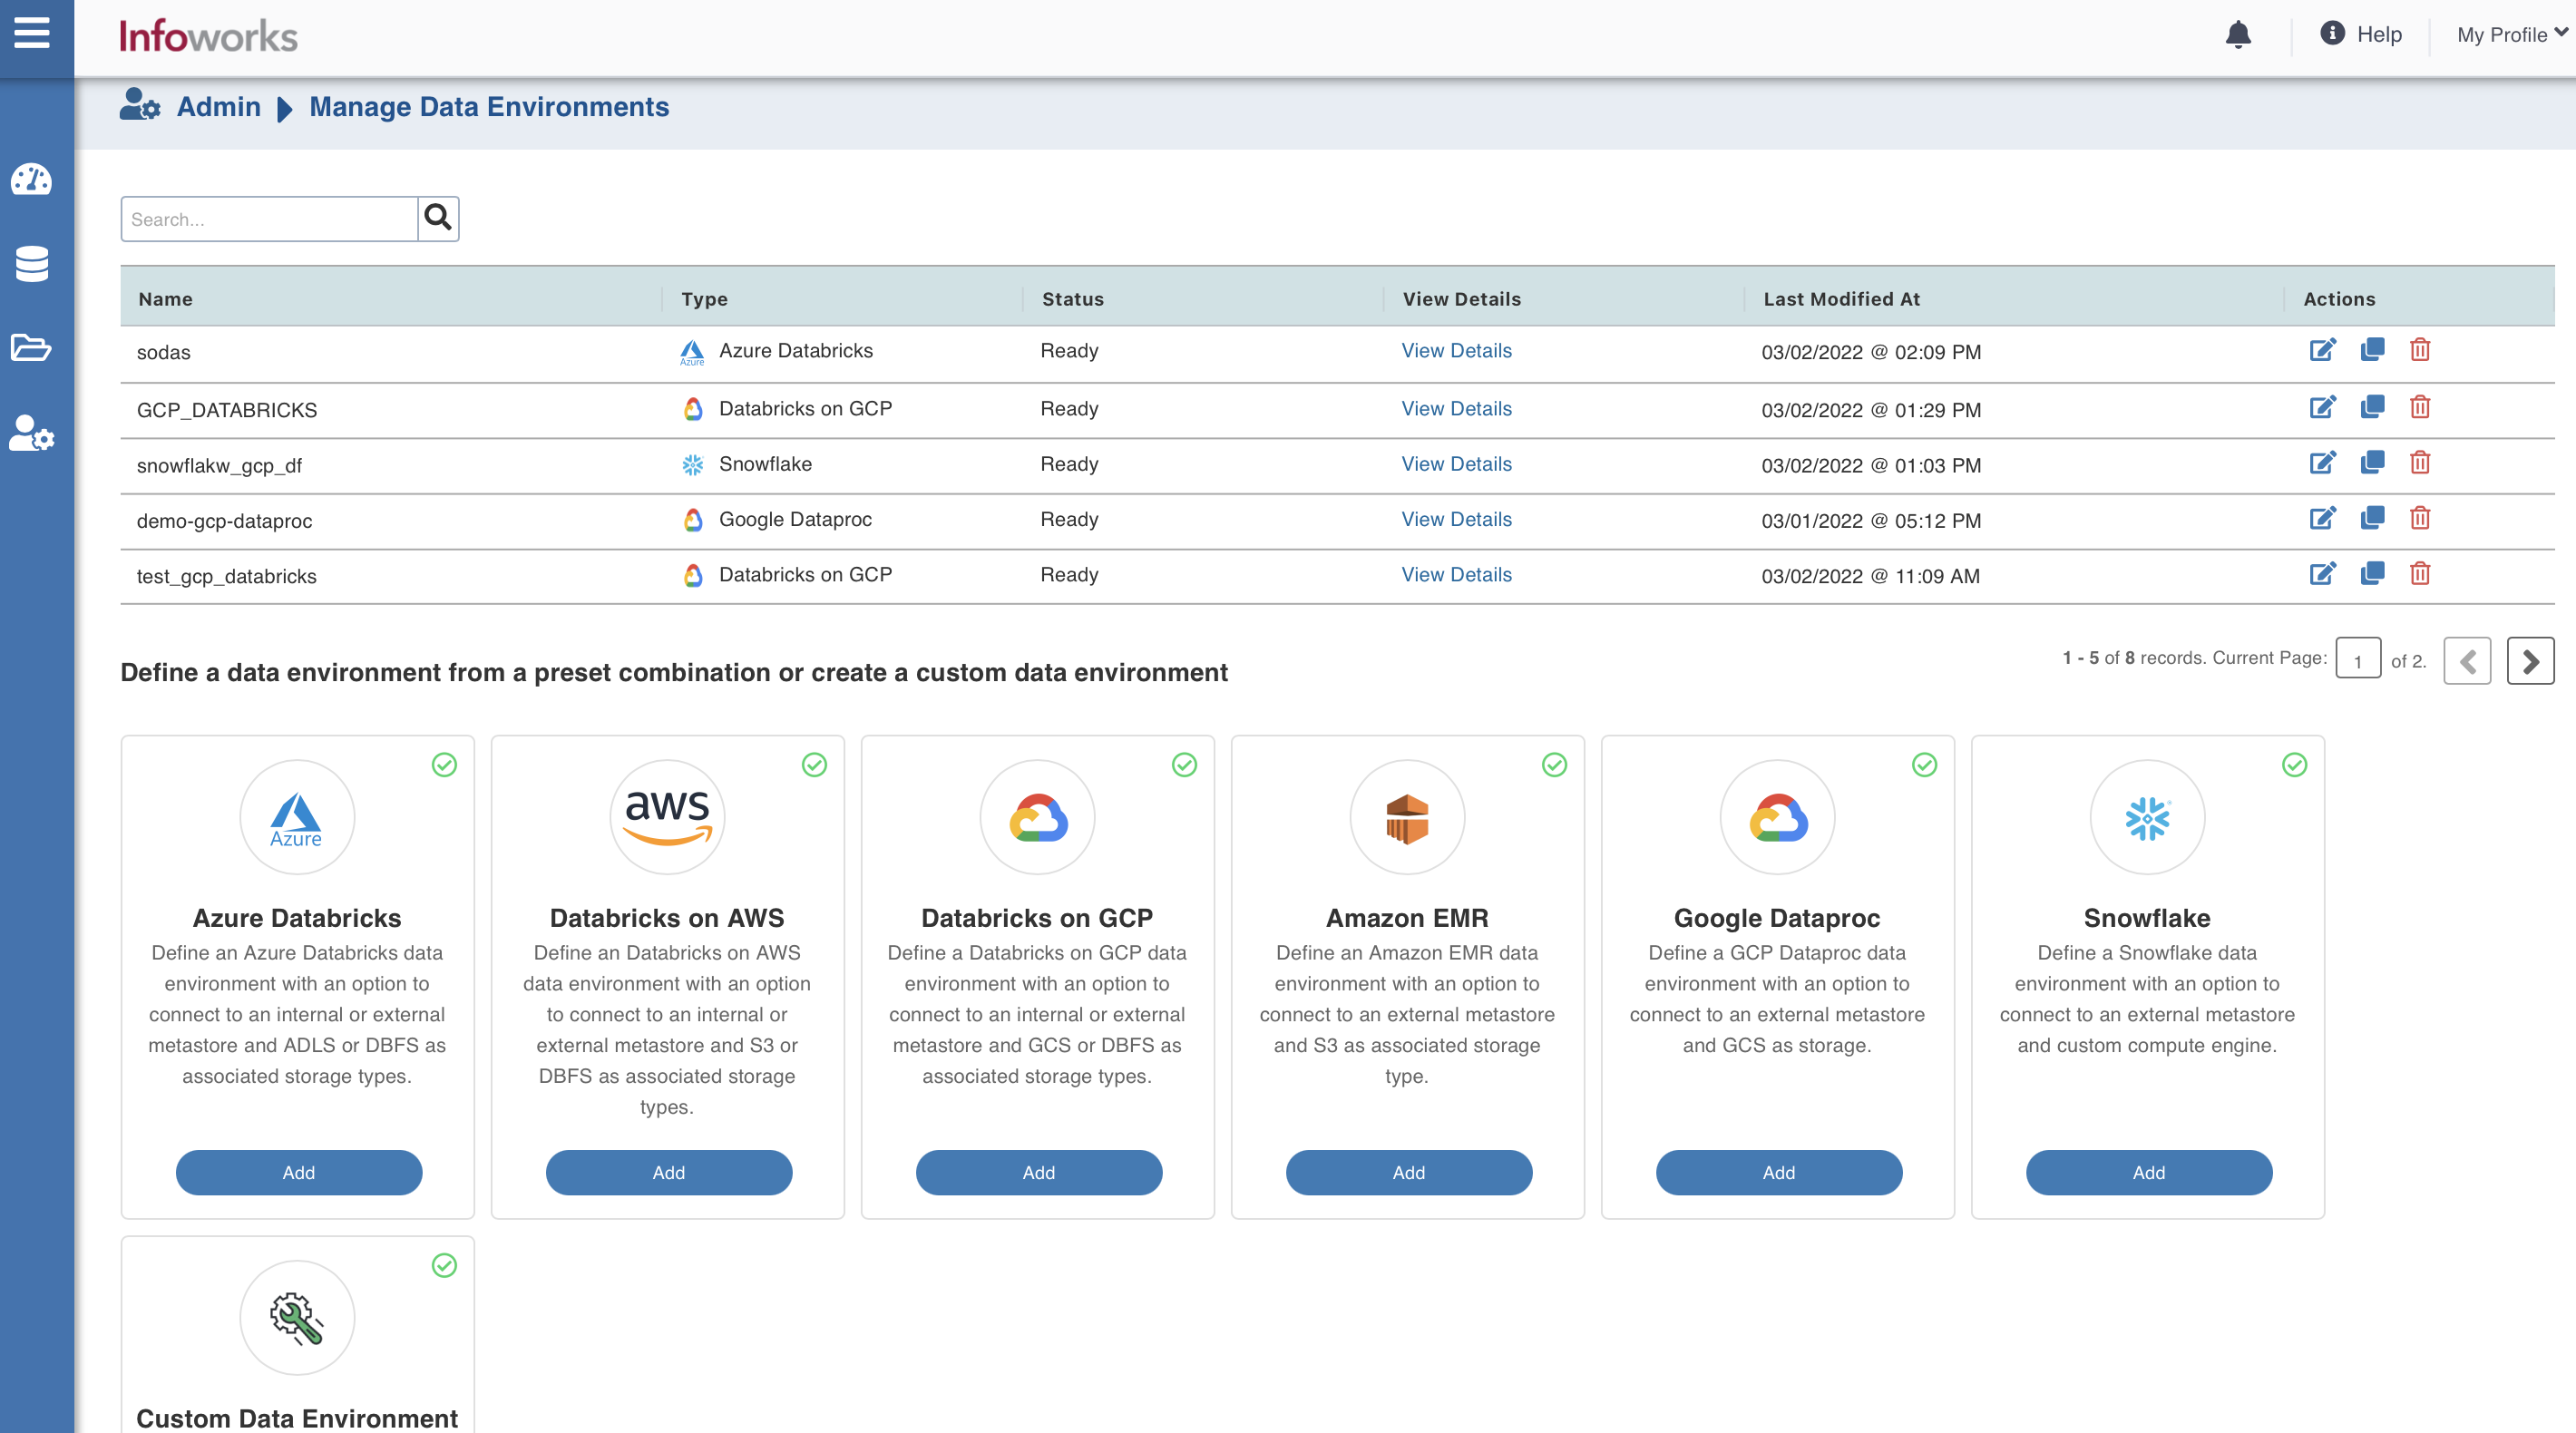Image resolution: width=2576 pixels, height=1433 pixels.
Task: Clone the sodas environment
Action: pyautogui.click(x=2372, y=350)
